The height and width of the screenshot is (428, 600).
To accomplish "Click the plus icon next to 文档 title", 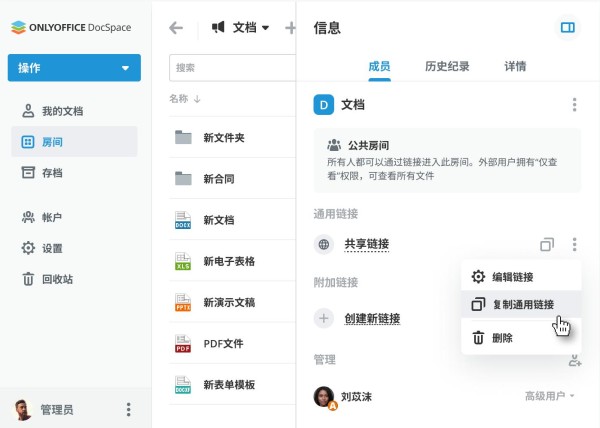I will point(290,28).
